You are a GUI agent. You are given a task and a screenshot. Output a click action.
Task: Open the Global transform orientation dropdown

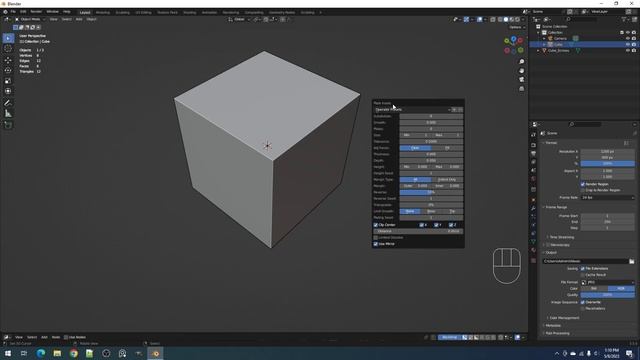pos(239,19)
